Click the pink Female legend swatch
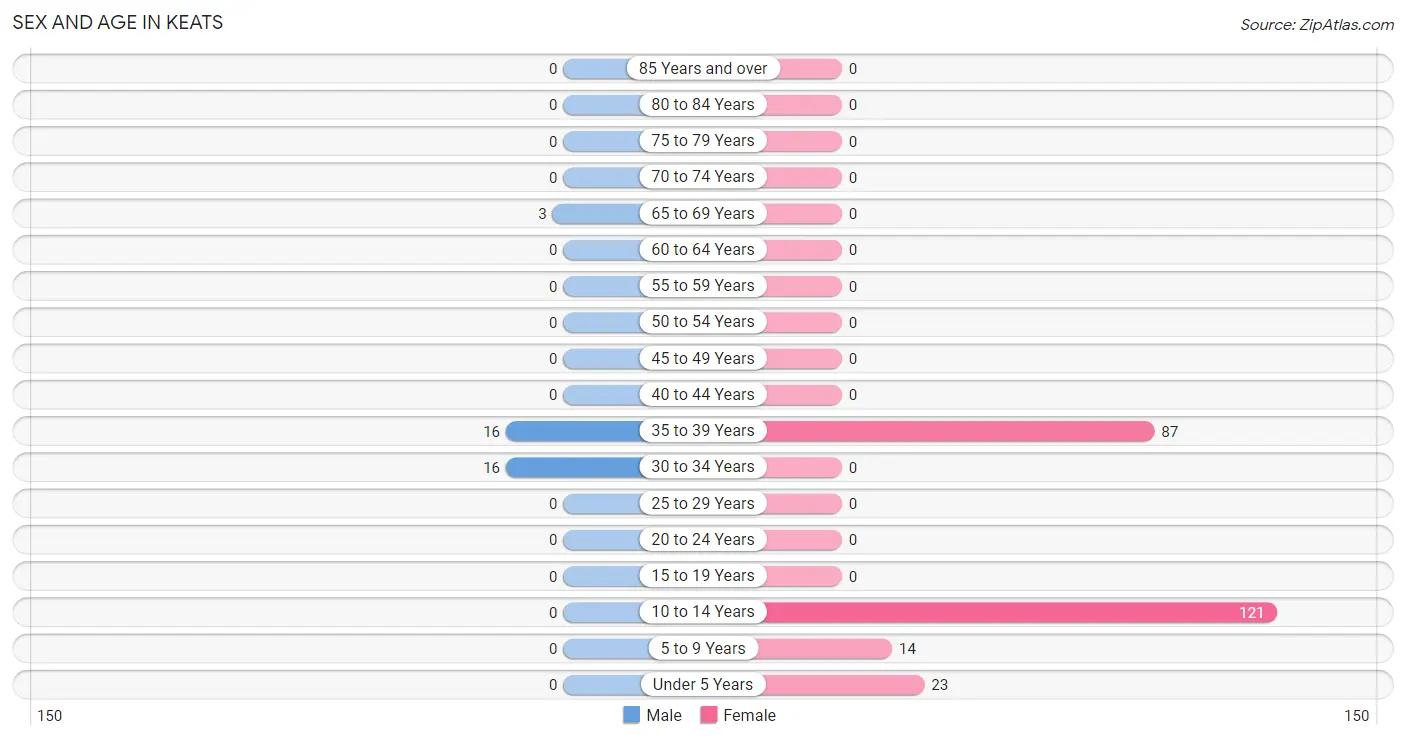The image size is (1406, 740). tap(709, 715)
